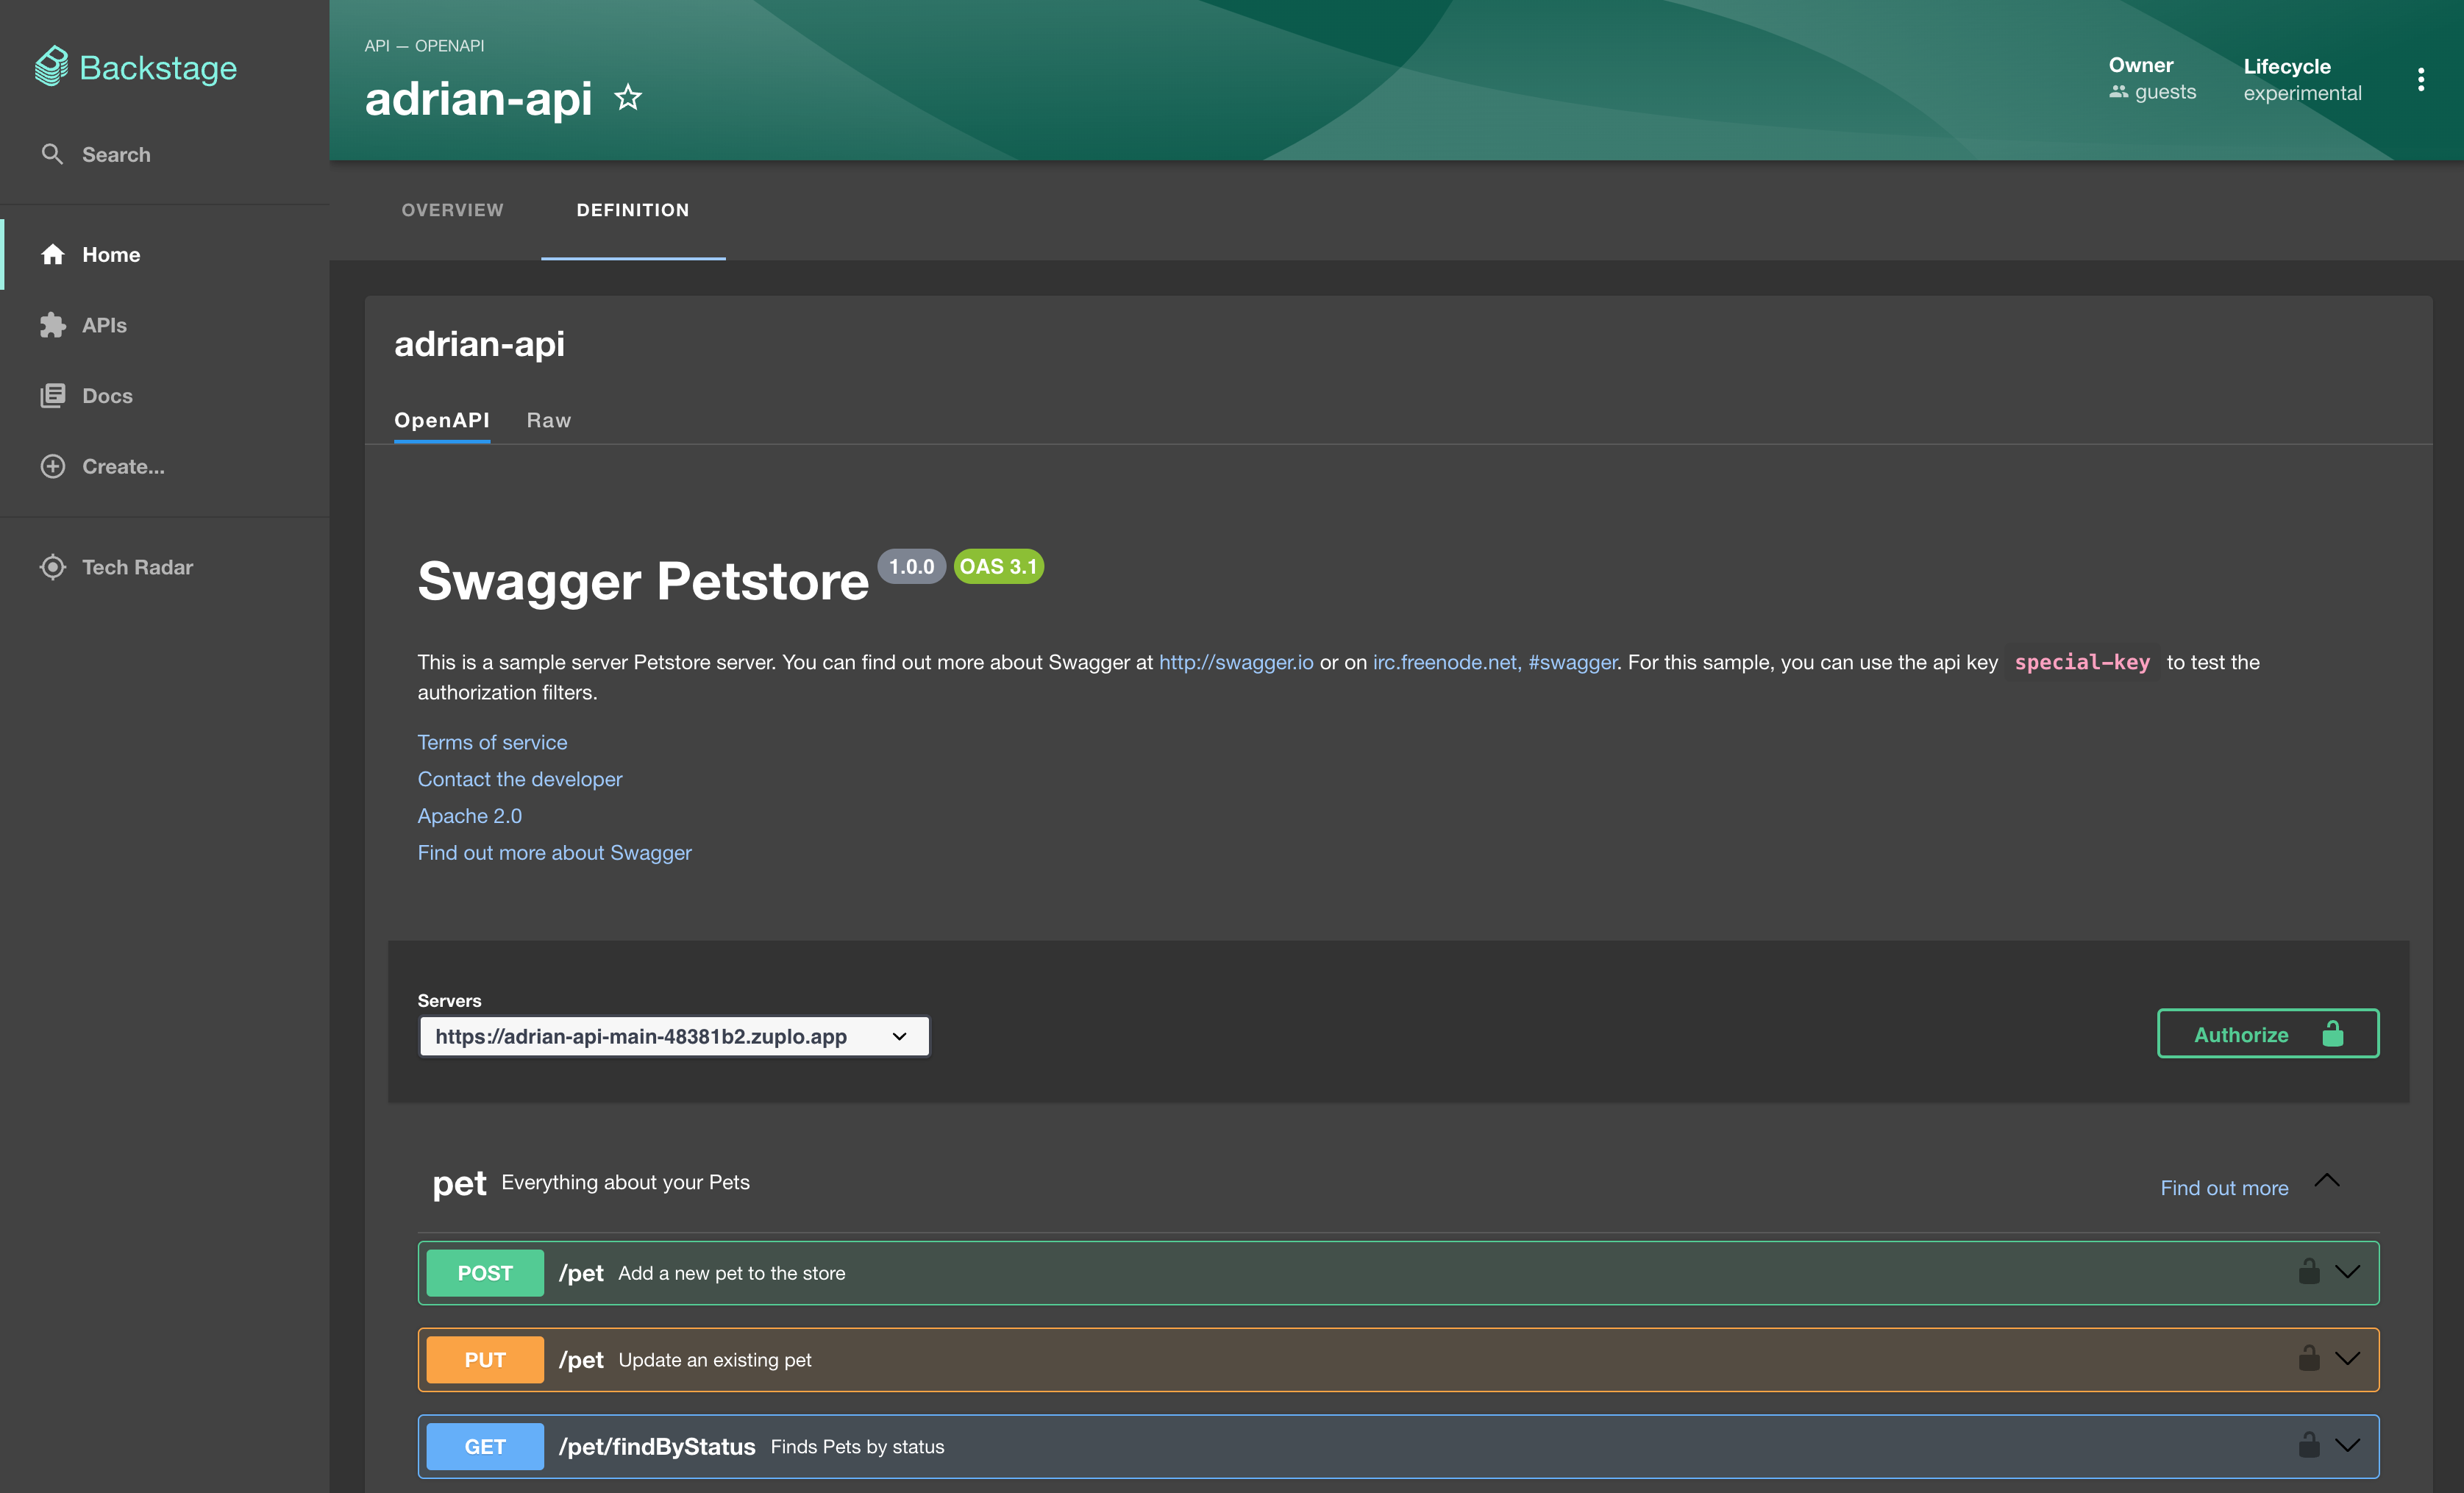Collapse the pet tag section
This screenshot has height=1493, width=2464.
pos(2327,1181)
